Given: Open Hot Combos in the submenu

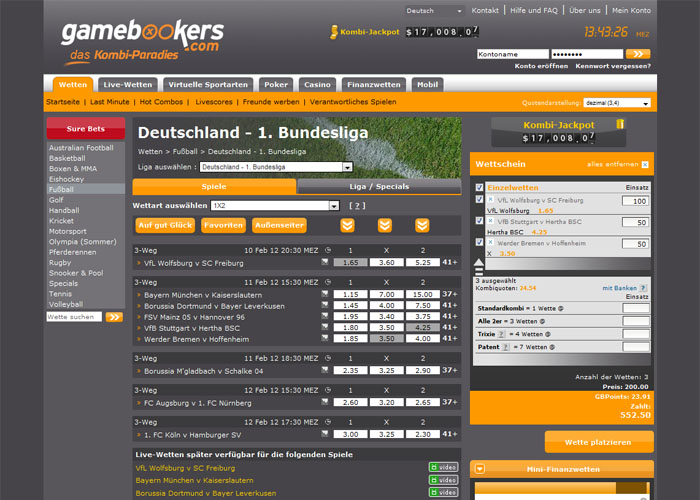Looking at the screenshot, I should [161, 102].
